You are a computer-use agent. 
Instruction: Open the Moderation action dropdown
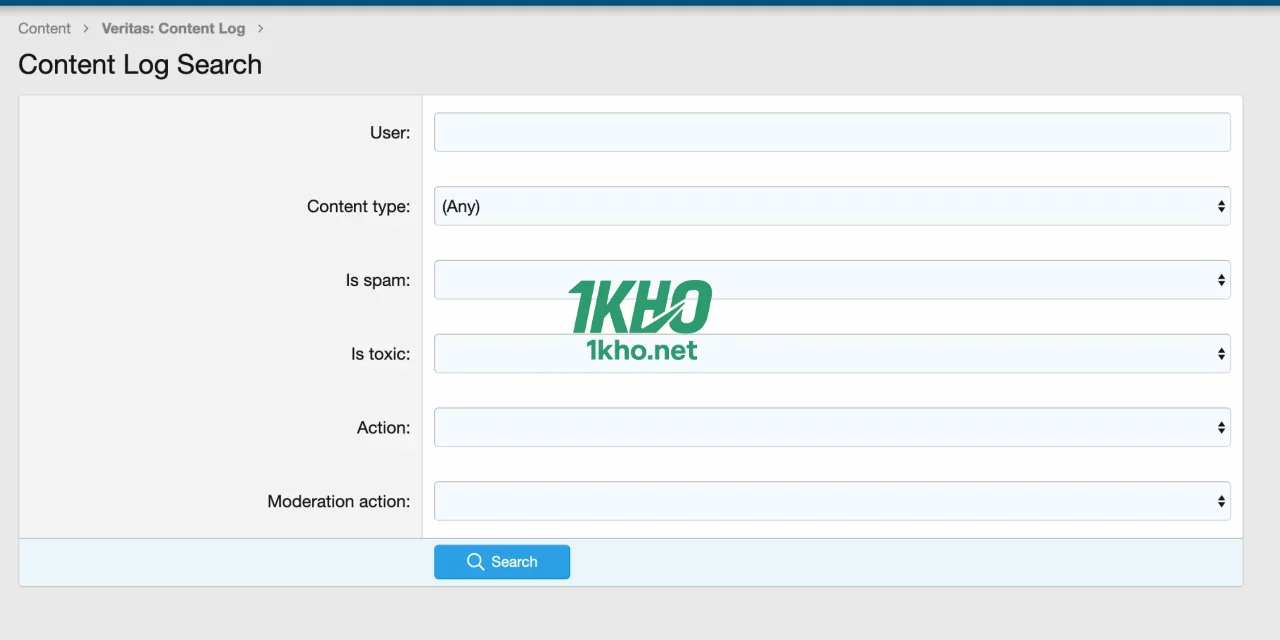[831, 501]
